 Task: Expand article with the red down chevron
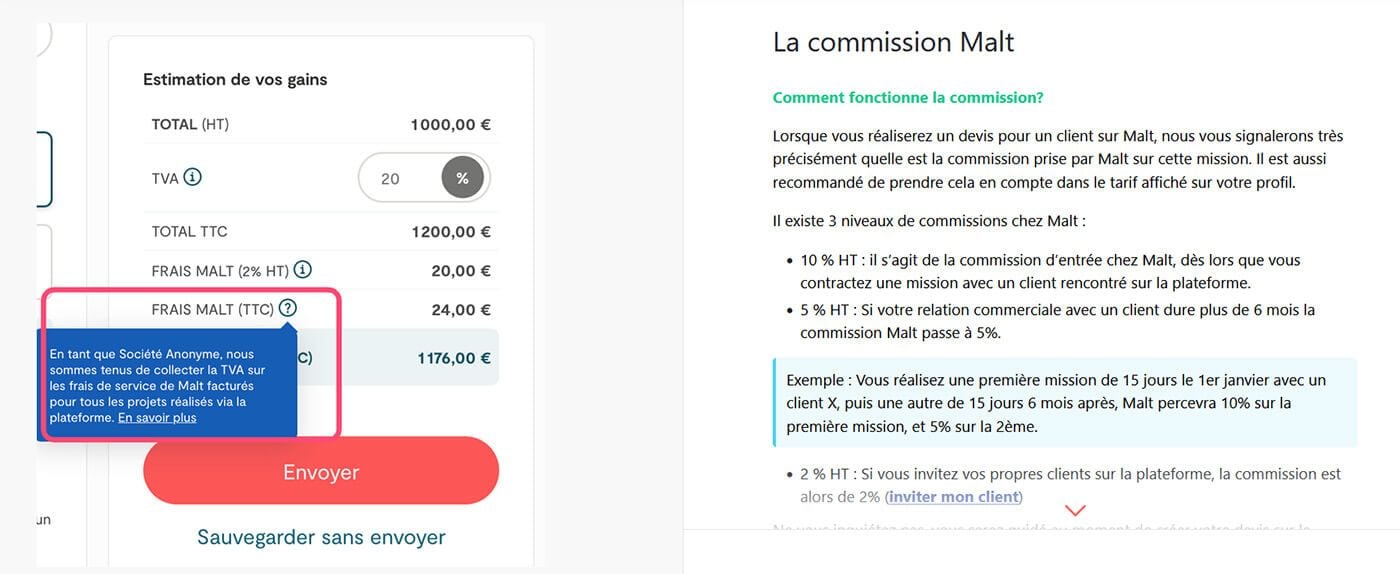pyautogui.click(x=1075, y=511)
